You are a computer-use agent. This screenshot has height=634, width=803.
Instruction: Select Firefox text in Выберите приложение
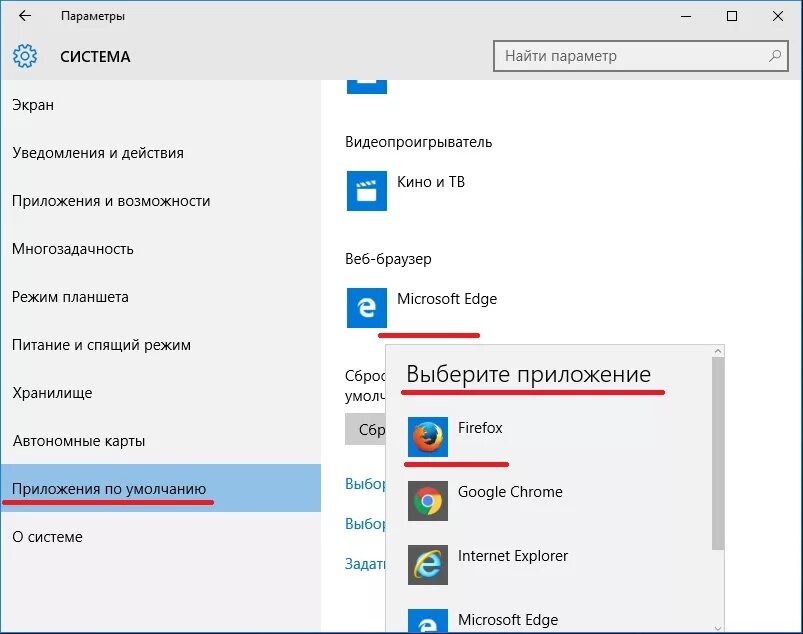[480, 428]
